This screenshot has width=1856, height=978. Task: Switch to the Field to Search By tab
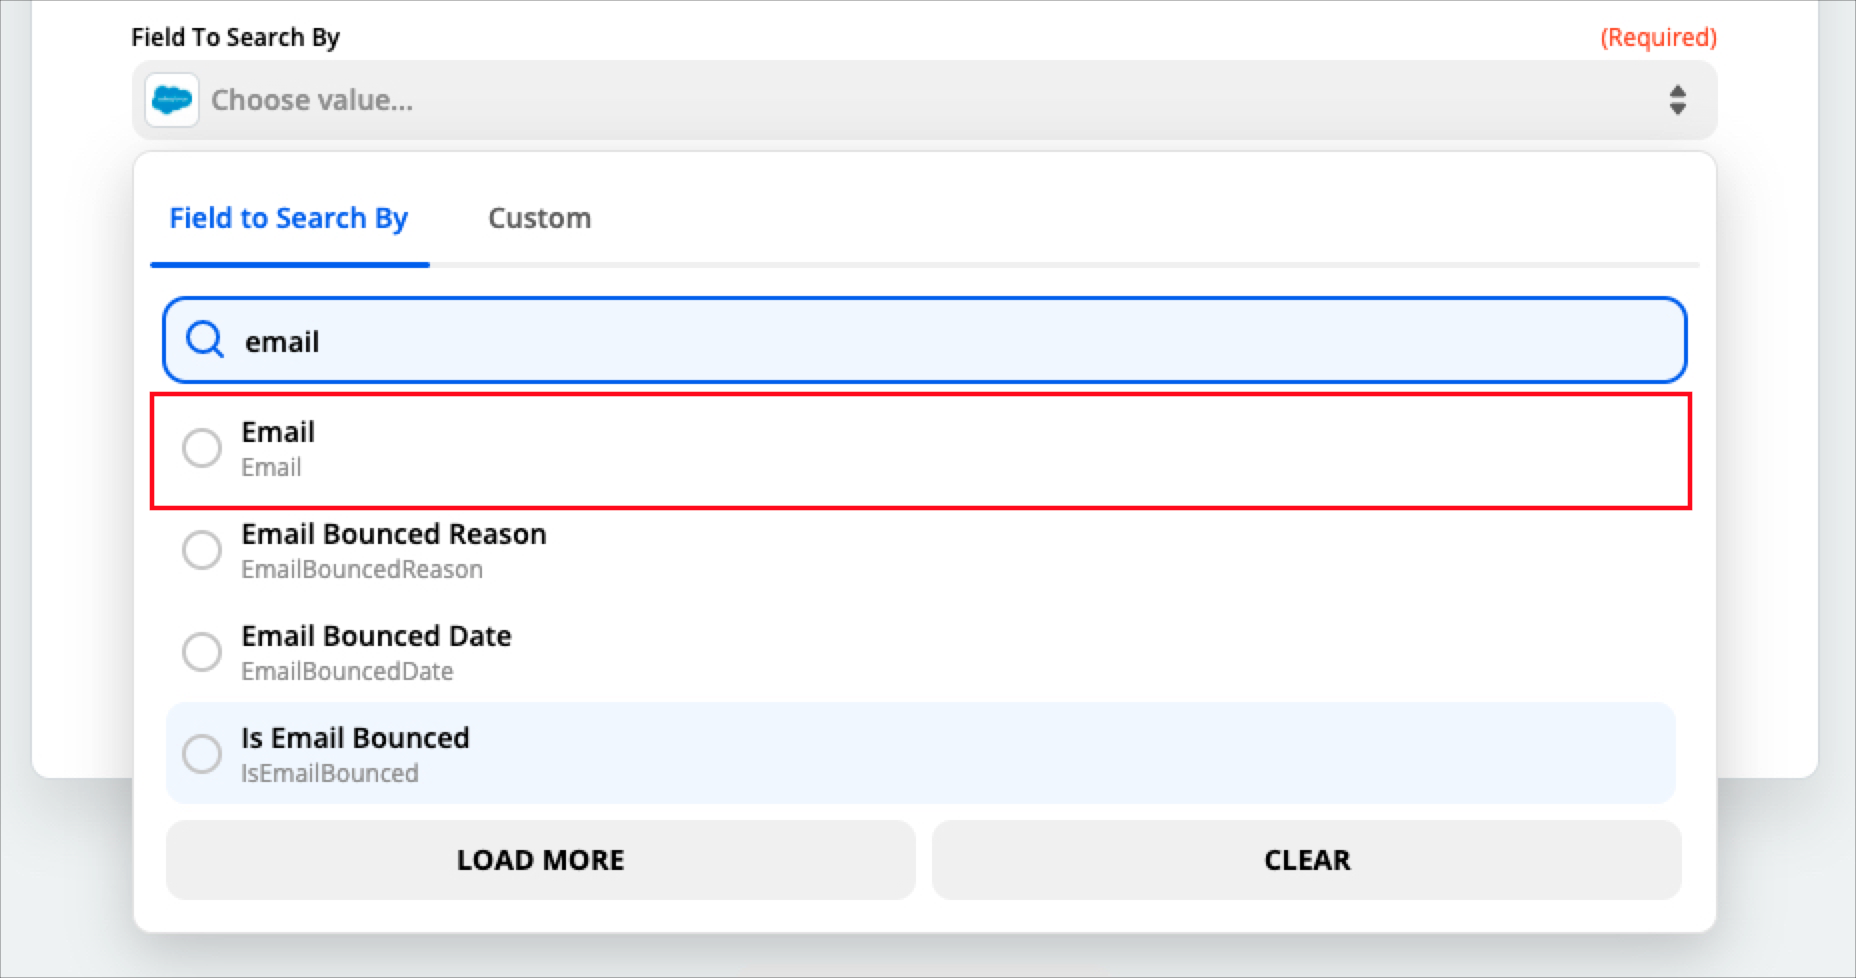click(x=289, y=218)
